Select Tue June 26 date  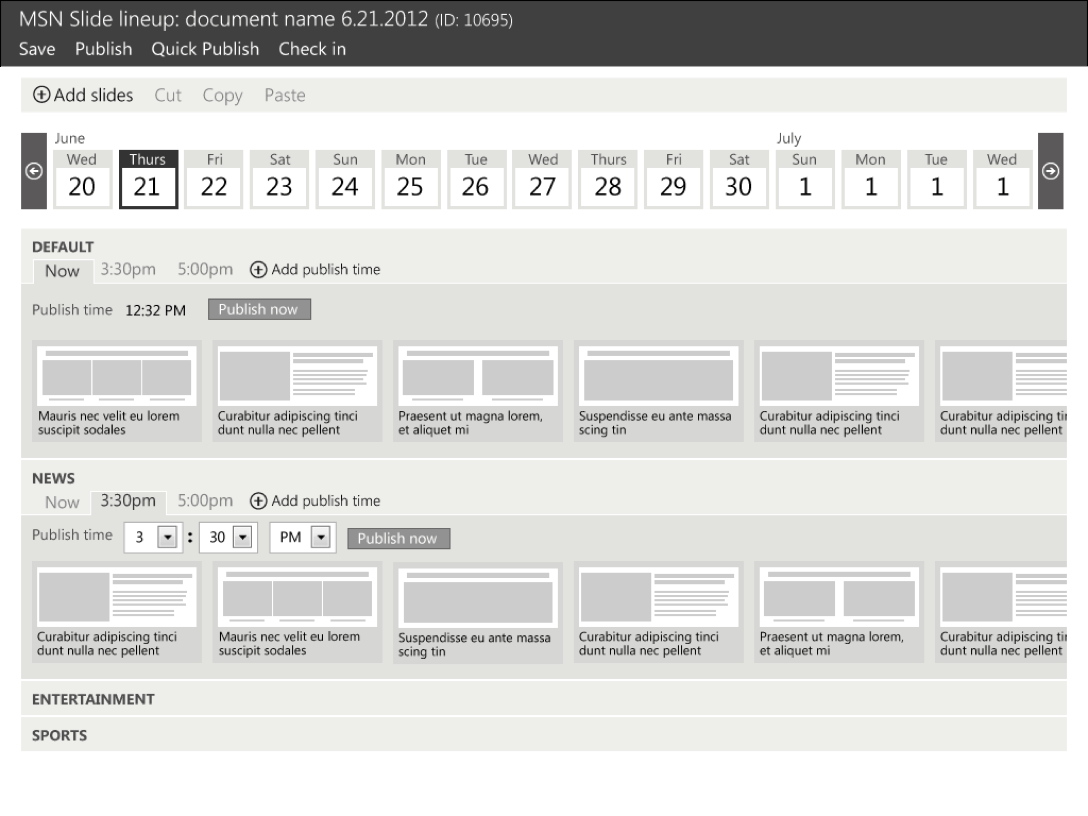[x=475, y=179]
